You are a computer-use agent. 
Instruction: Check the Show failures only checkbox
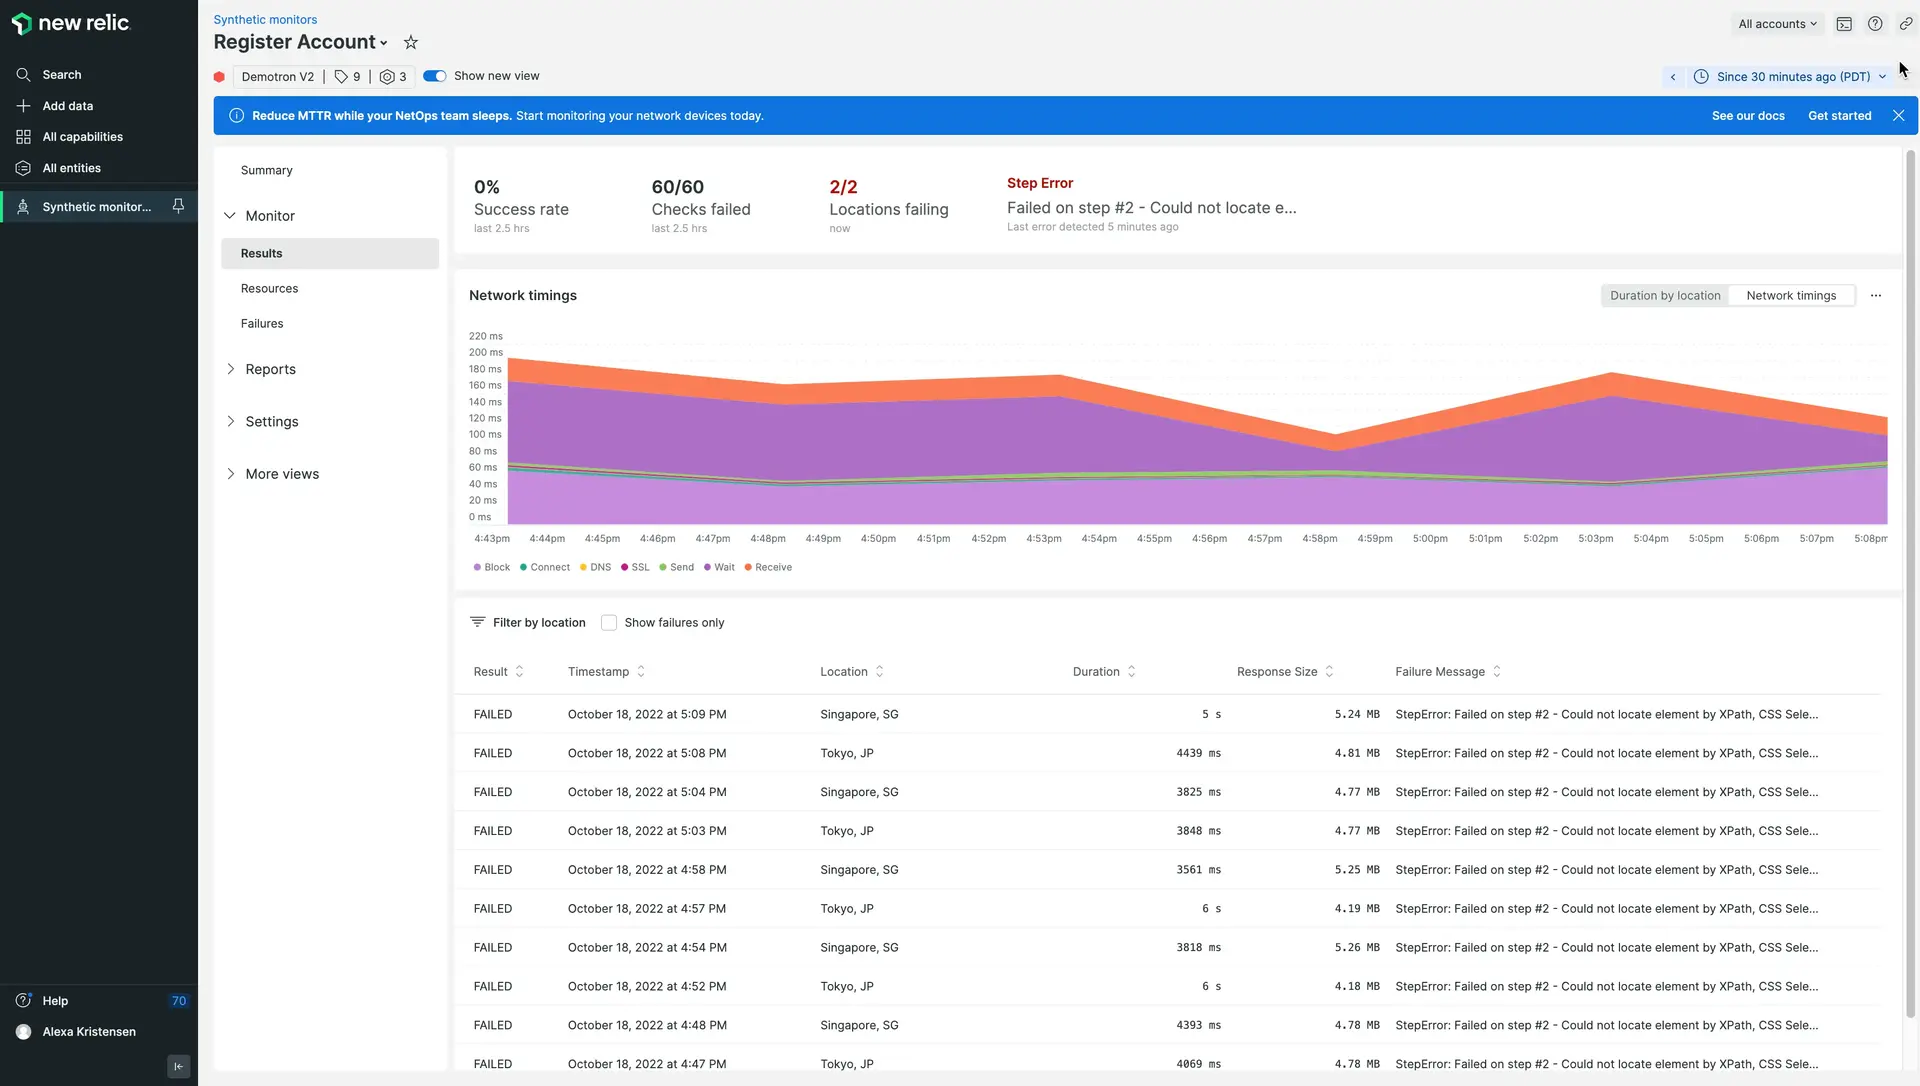tap(609, 623)
